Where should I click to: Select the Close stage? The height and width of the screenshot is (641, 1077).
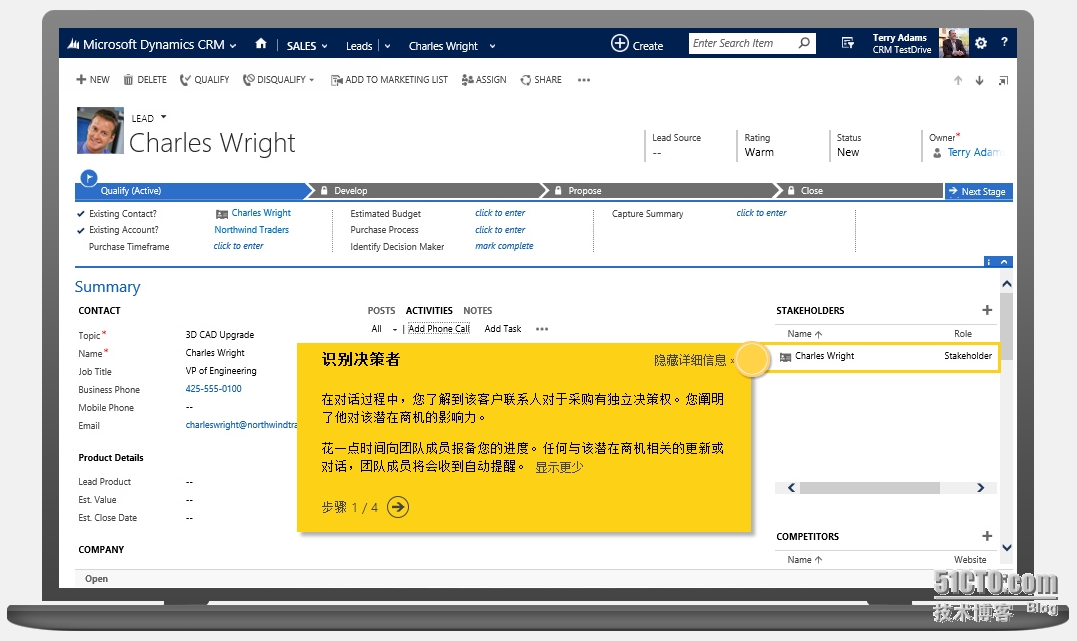tap(859, 191)
